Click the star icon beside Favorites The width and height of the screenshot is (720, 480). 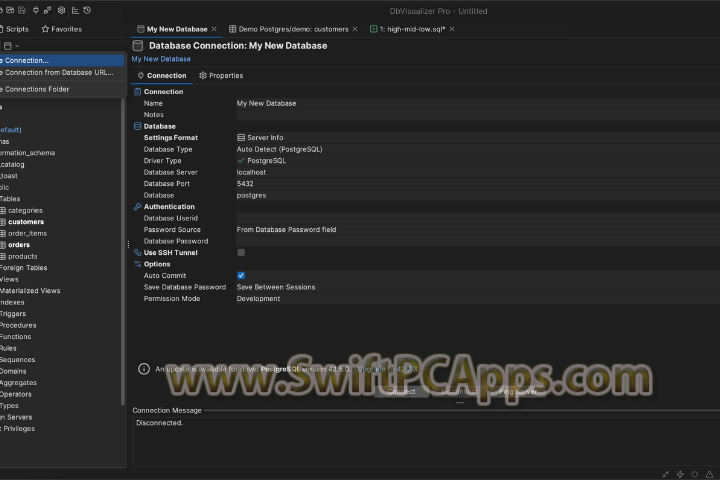45,29
